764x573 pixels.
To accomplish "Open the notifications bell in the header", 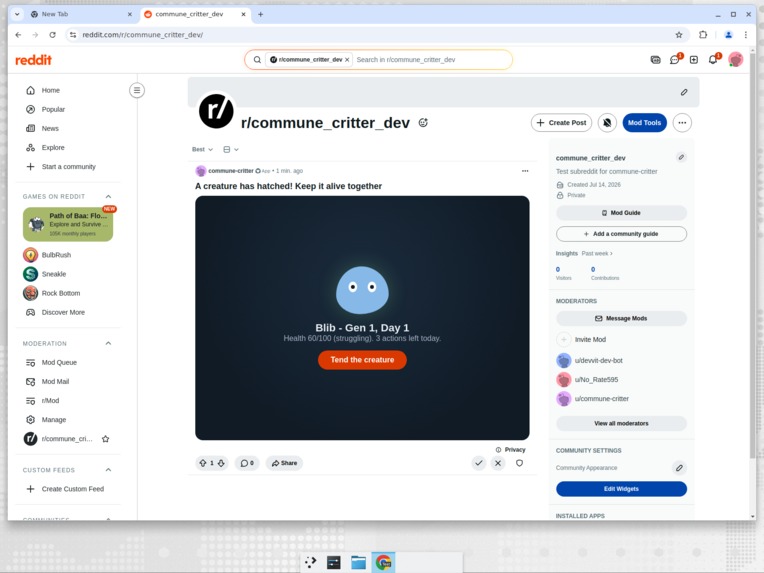I will pyautogui.click(x=713, y=60).
